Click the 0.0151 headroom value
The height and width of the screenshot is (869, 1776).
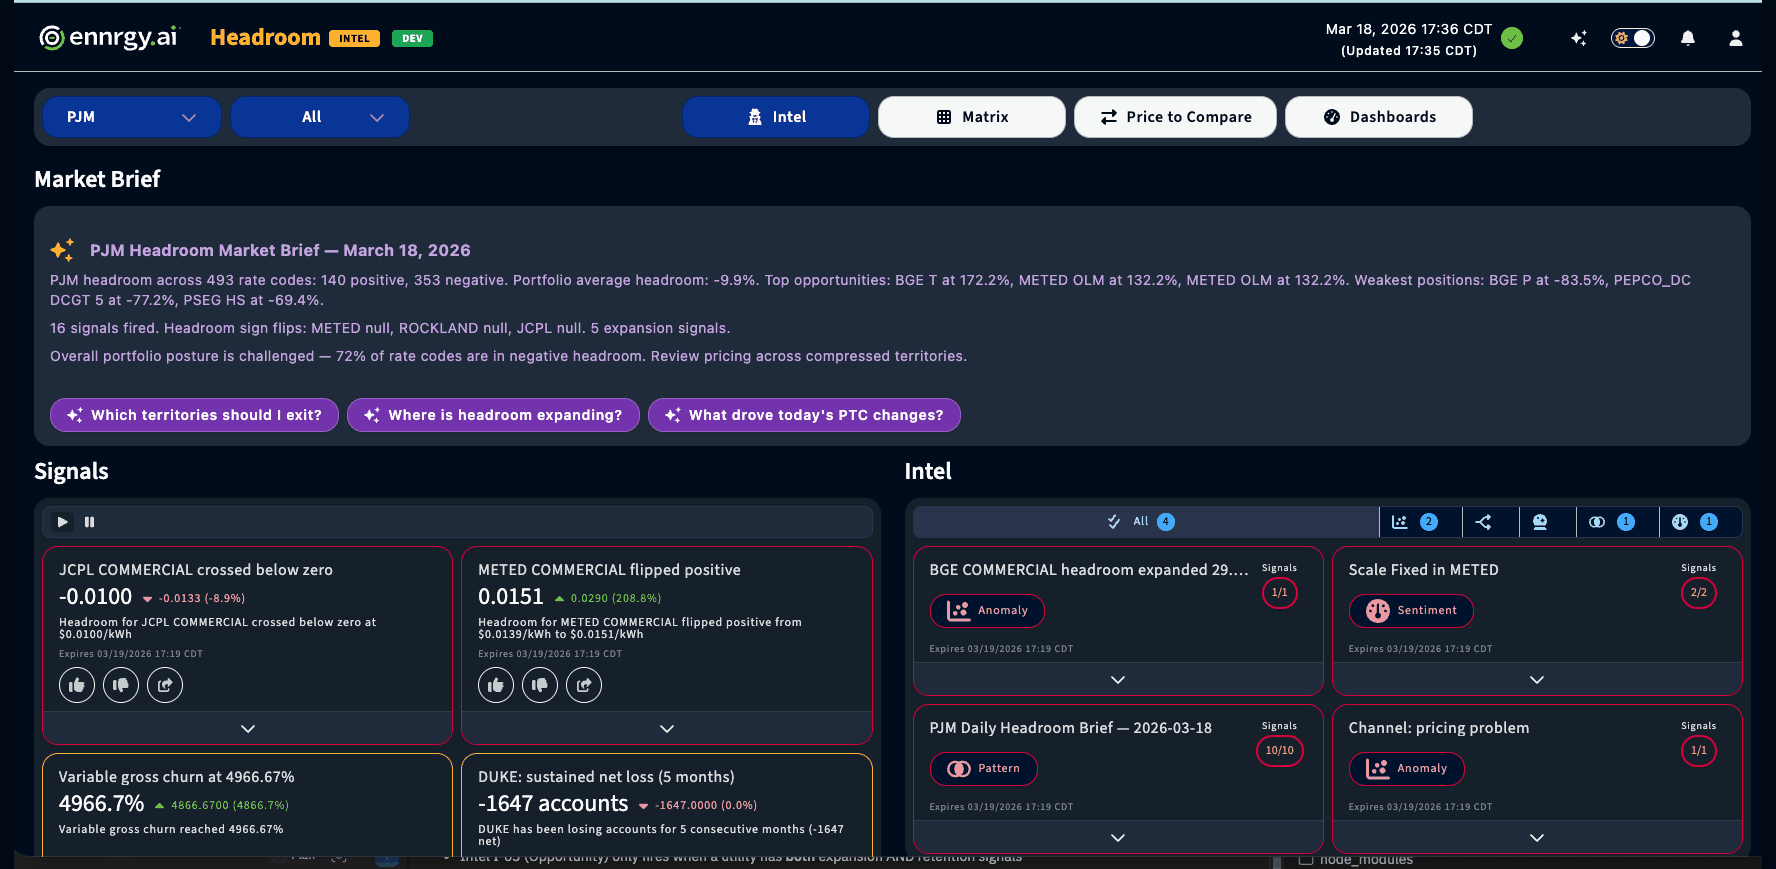click(x=511, y=597)
